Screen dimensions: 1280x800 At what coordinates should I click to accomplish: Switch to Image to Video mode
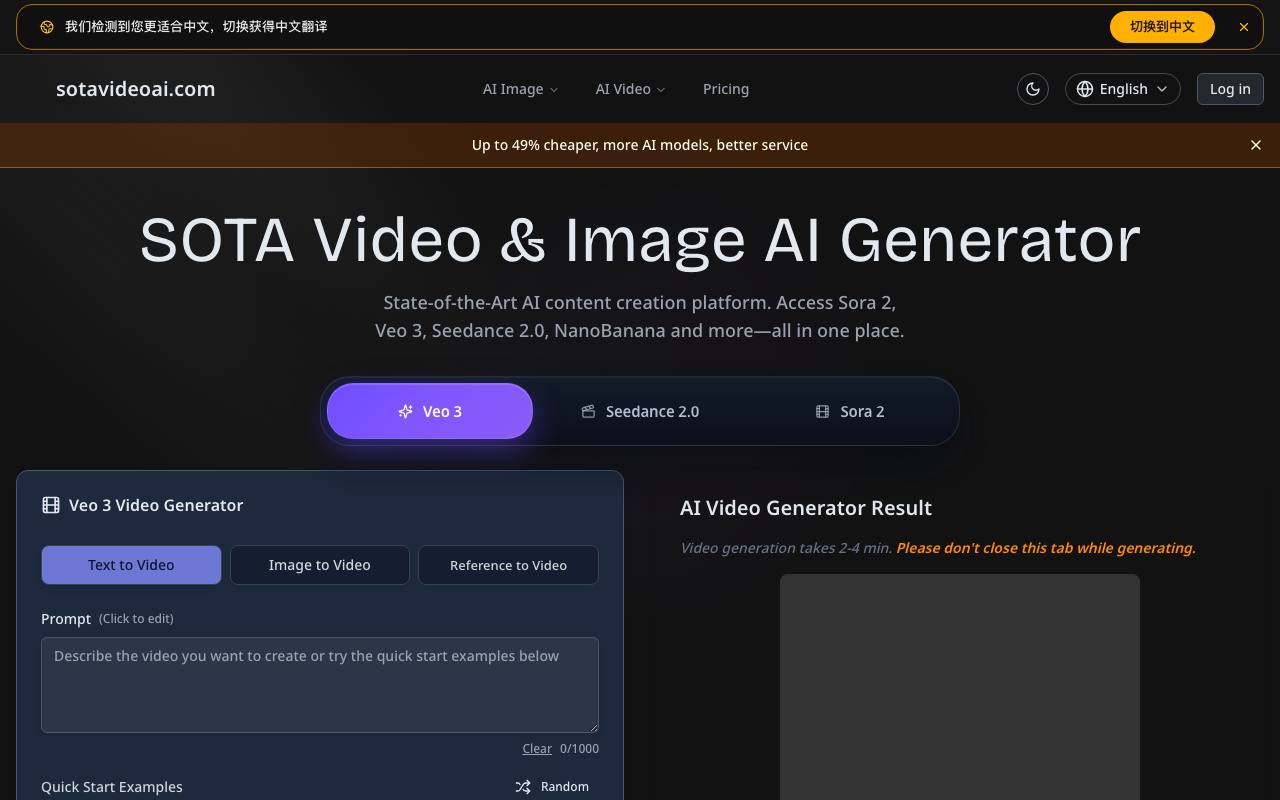(320, 565)
